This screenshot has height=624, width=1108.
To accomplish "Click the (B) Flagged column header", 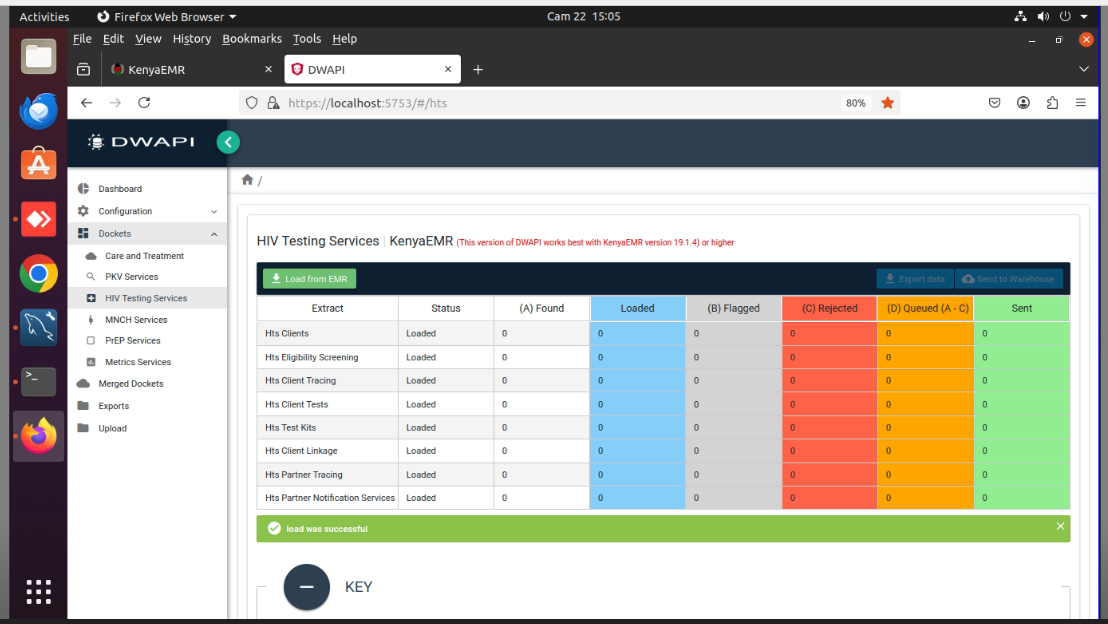I will point(733,308).
